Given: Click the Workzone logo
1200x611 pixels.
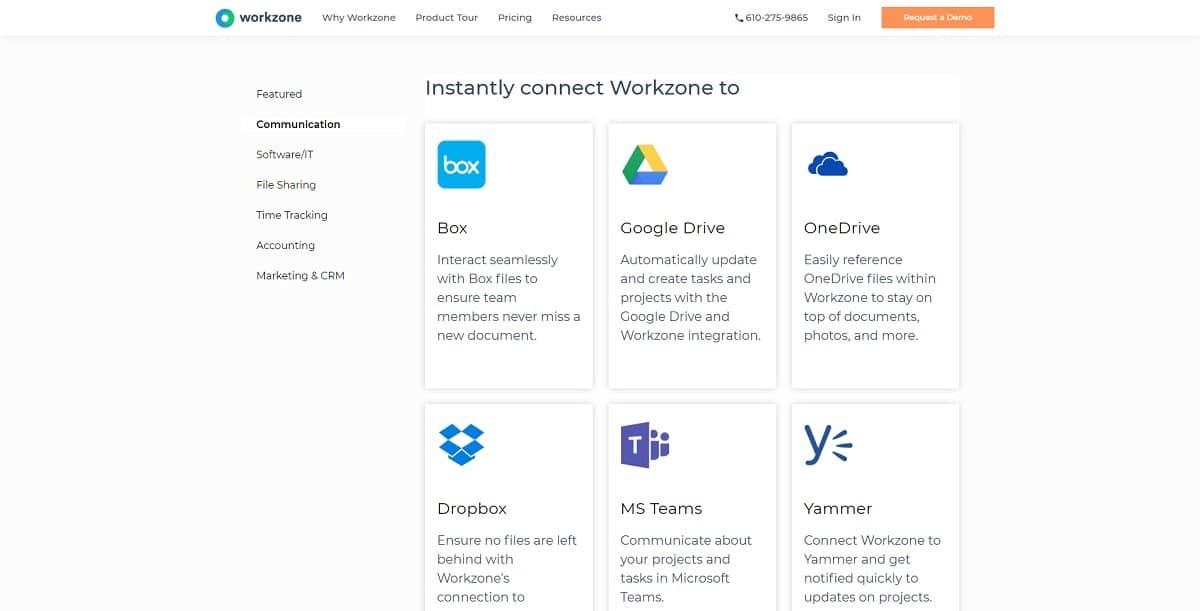Looking at the screenshot, I should (258, 17).
